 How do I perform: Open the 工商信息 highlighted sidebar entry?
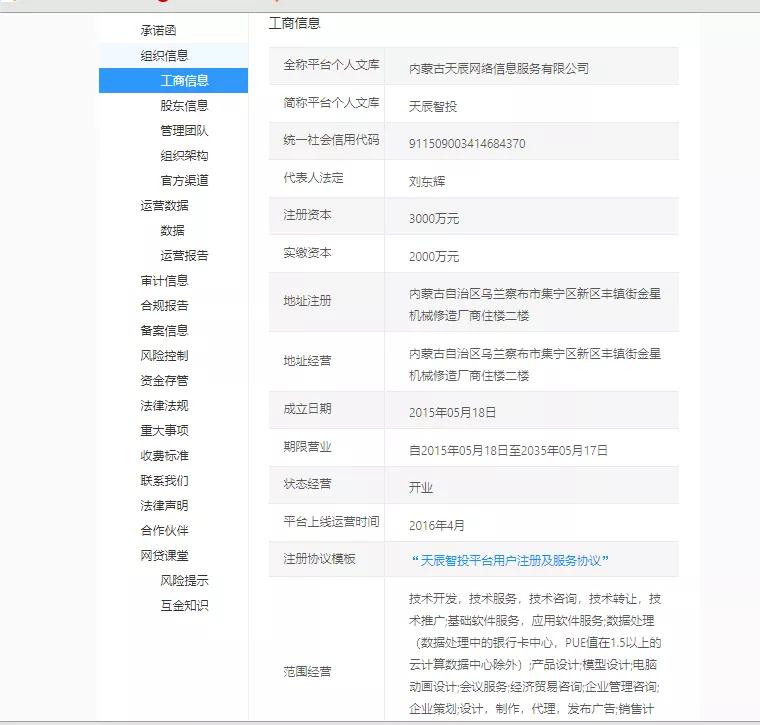174,80
